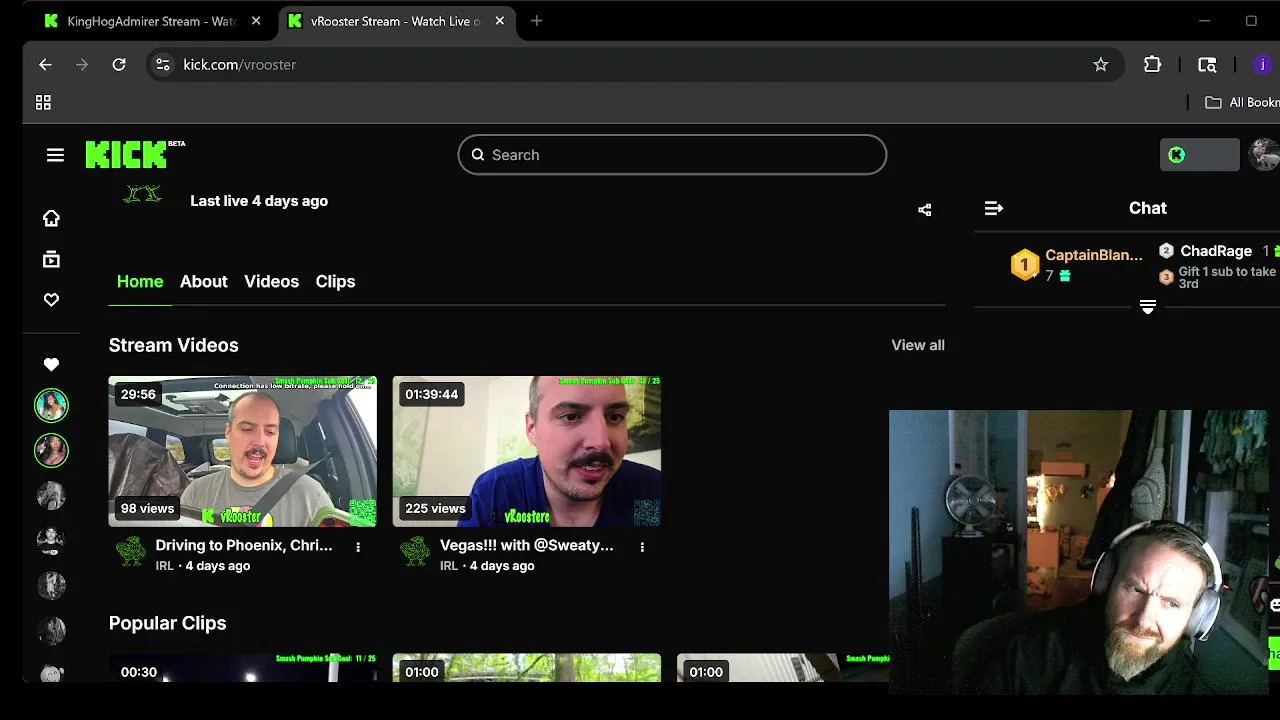1280x720 pixels.
Task: Switch to KingHogAdmirer Stream tab
Action: [151, 21]
